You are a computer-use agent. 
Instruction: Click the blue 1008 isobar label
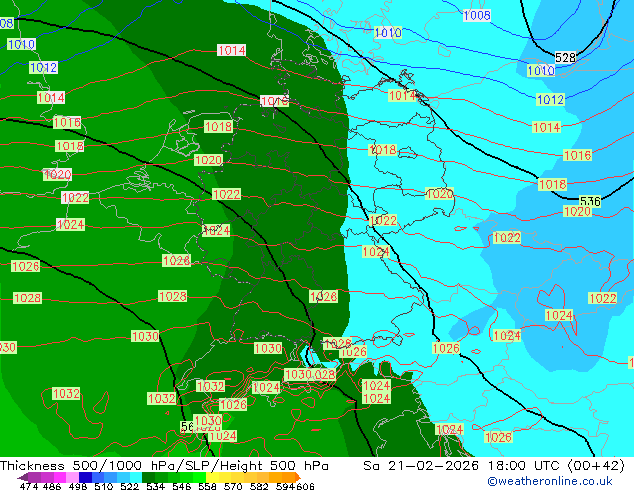(477, 15)
